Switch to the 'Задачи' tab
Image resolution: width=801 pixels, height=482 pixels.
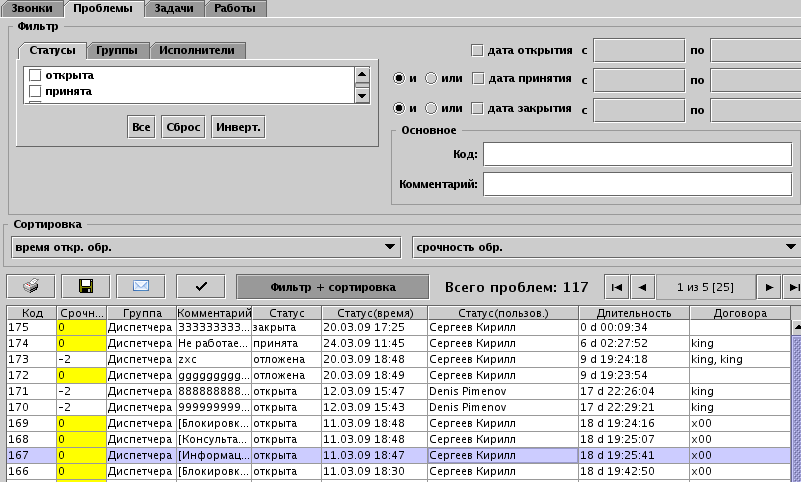[x=174, y=9]
